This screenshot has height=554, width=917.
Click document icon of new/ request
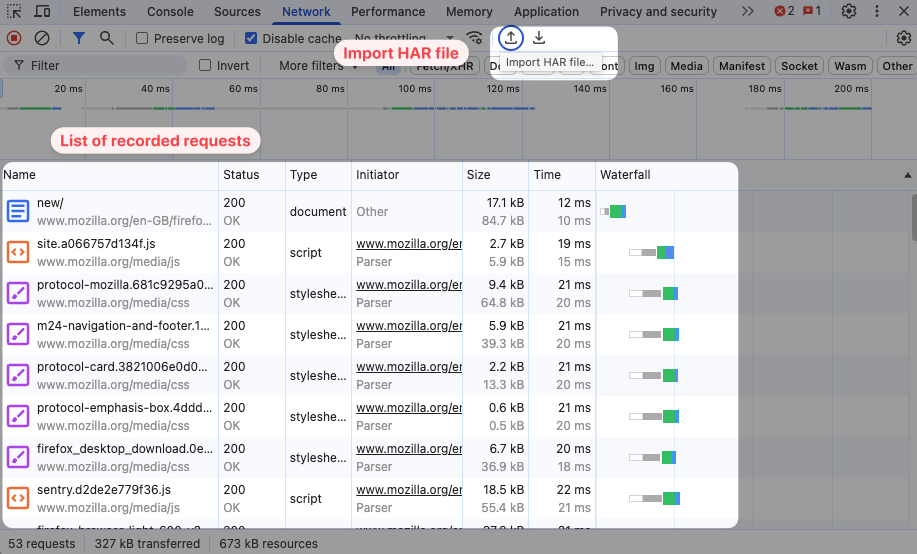point(18,211)
